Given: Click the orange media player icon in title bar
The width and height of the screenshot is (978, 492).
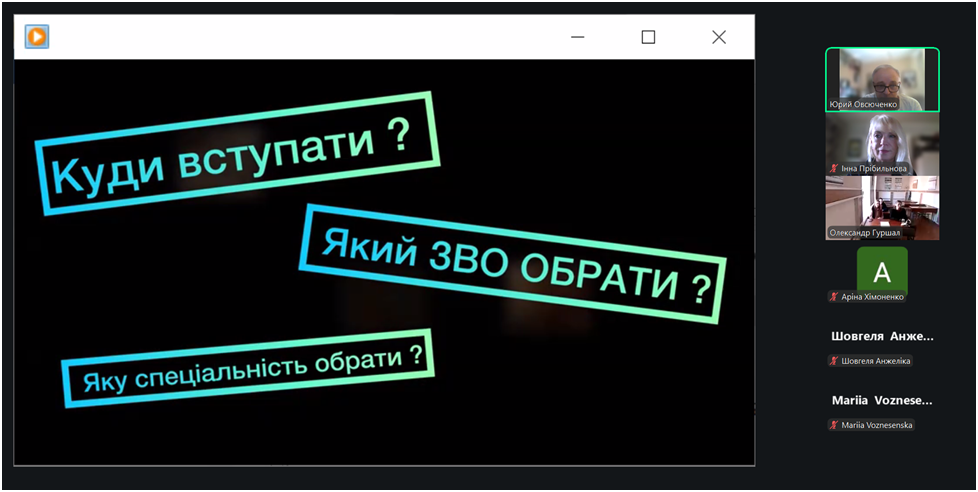Looking at the screenshot, I should tap(37, 37).
